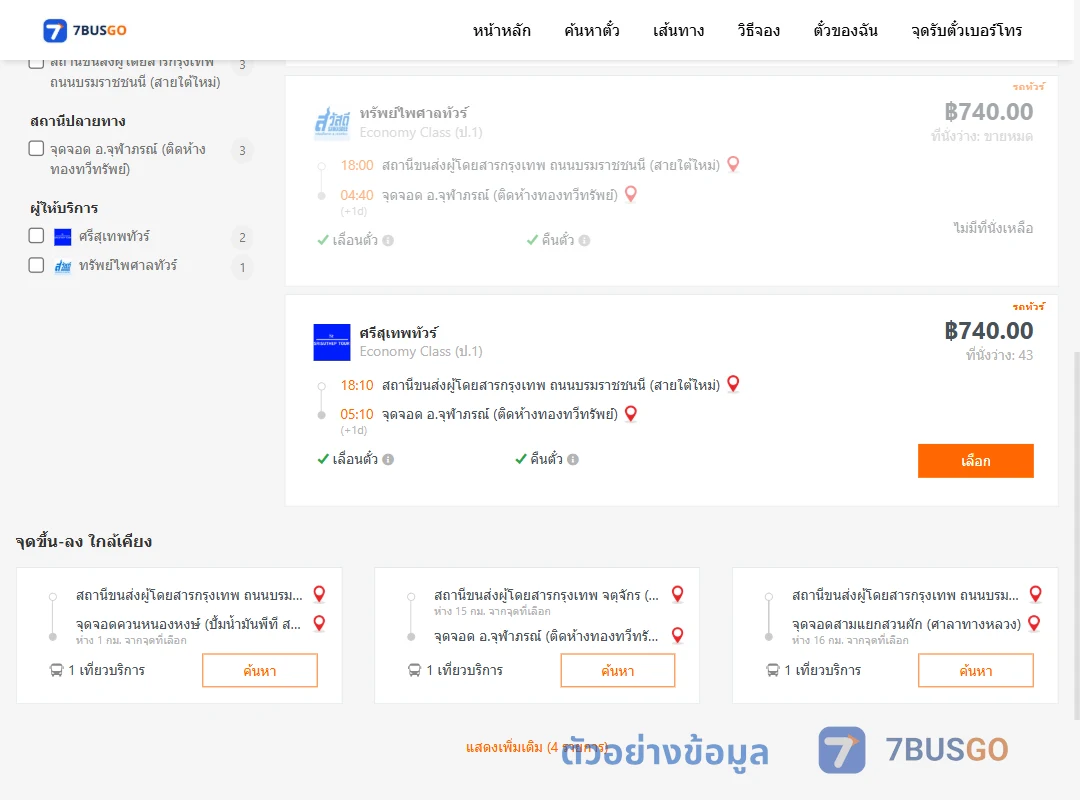The height and width of the screenshot is (800, 1080).
Task: Open map pin beside สถานีขนส่ง จตุจักร
Action: pos(678,594)
